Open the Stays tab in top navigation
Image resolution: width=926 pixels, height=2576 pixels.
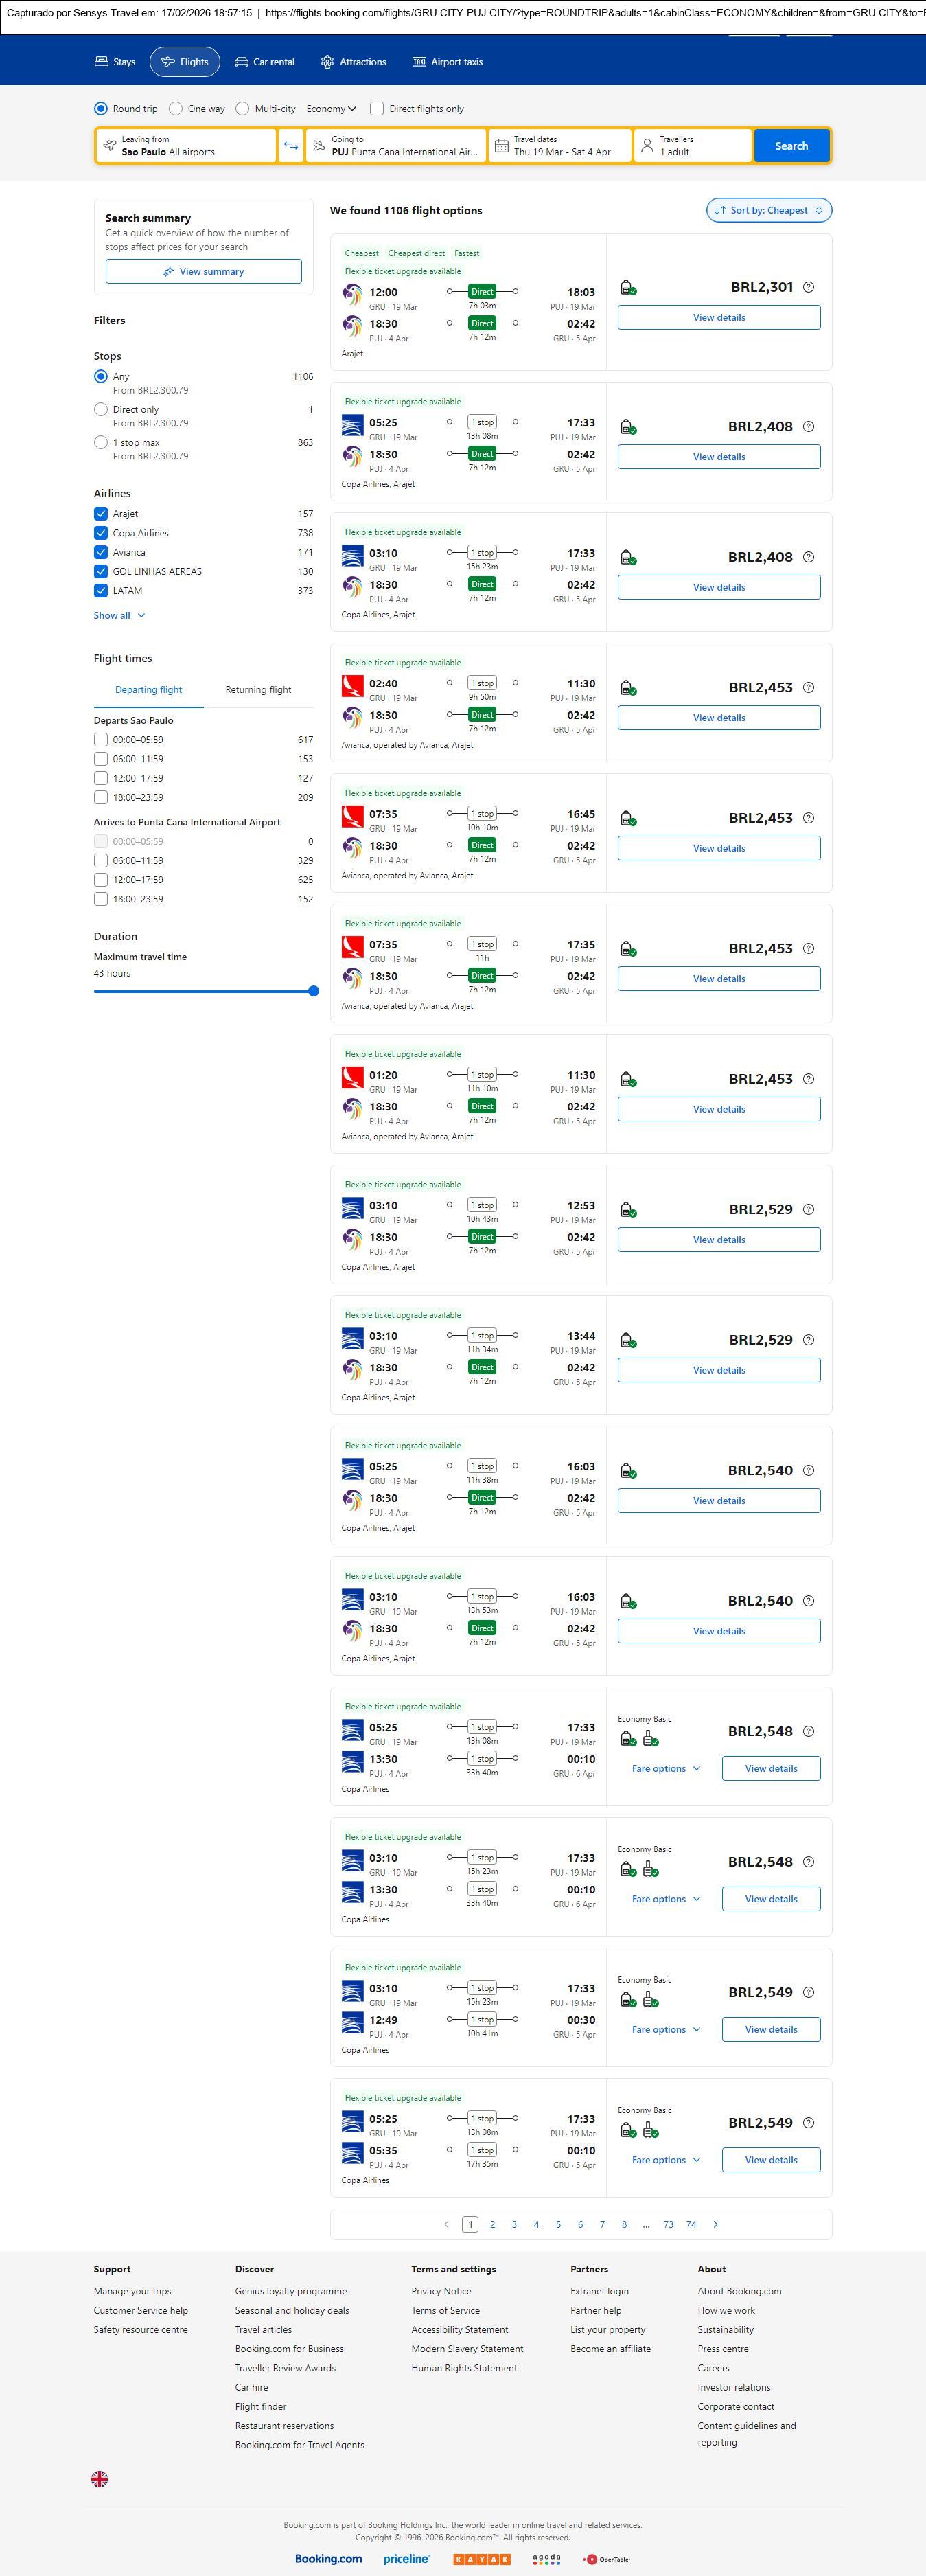(x=114, y=62)
